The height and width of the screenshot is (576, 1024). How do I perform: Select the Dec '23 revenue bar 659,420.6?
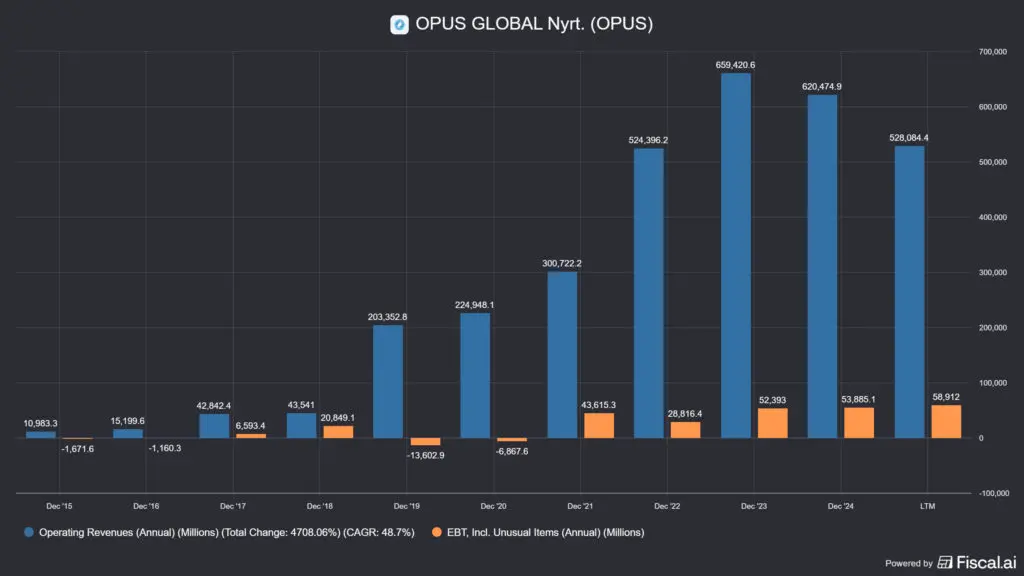[x=735, y=255]
